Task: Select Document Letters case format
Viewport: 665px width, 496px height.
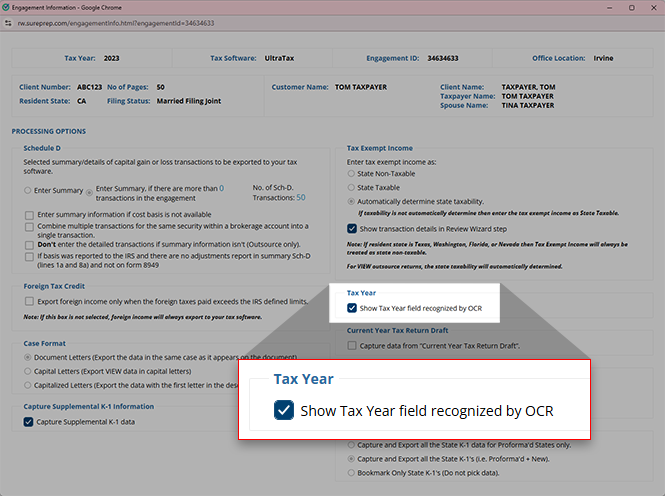Action: 28,357
